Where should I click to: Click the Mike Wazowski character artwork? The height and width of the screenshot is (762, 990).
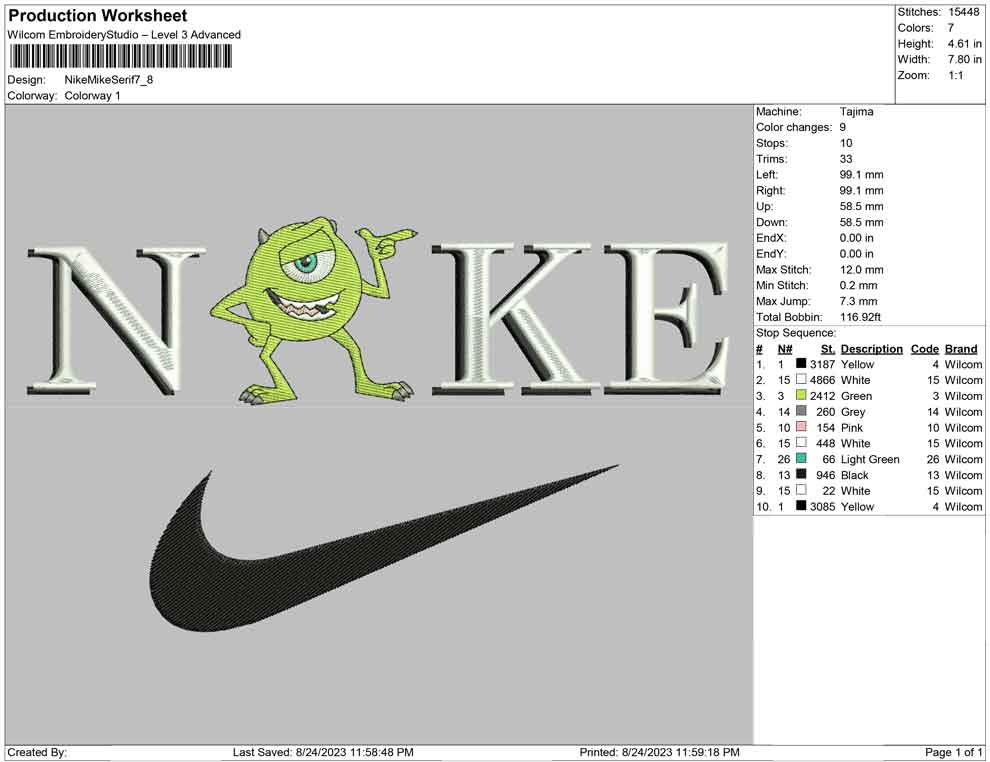point(313,309)
